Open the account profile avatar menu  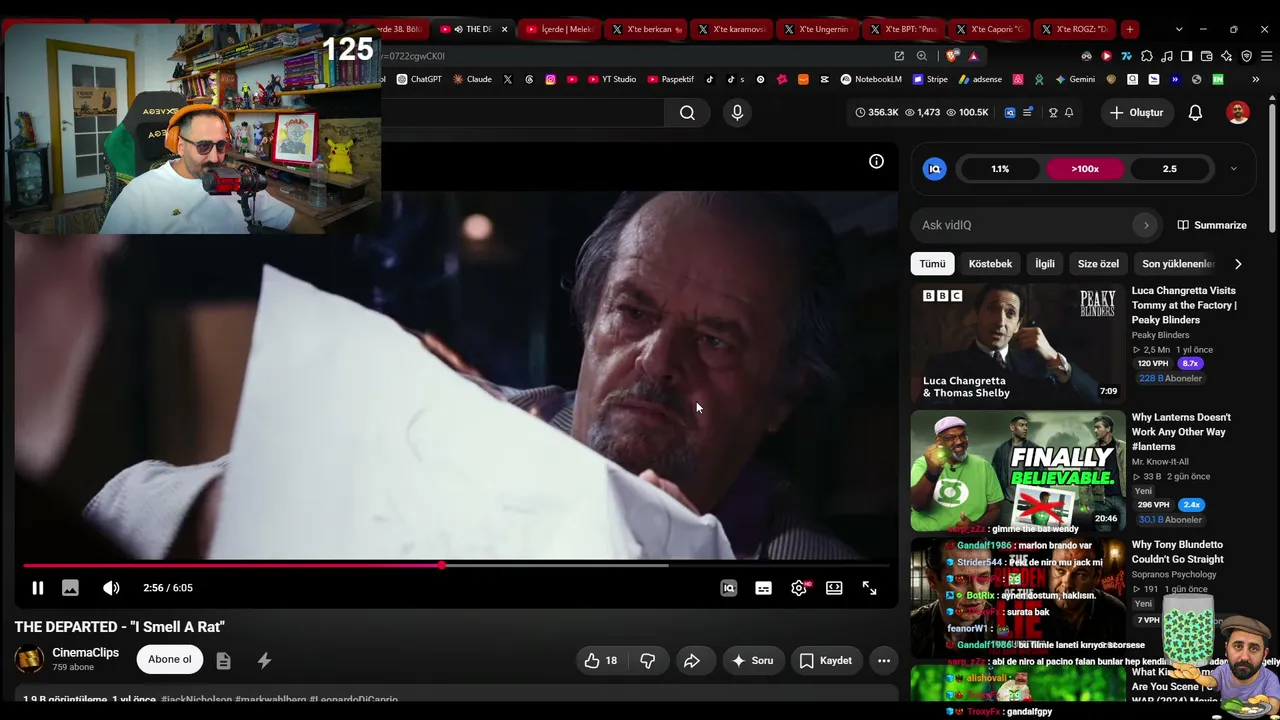pyautogui.click(x=1238, y=113)
